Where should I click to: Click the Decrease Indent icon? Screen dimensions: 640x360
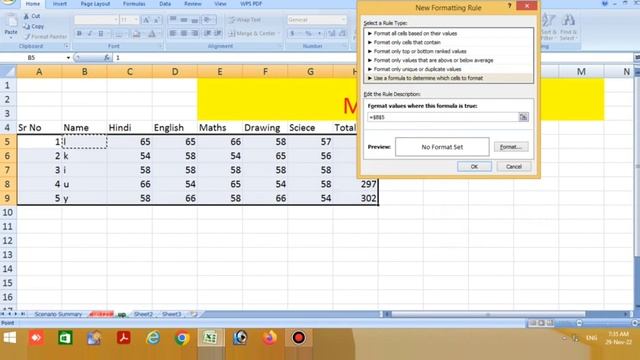tap(207, 33)
